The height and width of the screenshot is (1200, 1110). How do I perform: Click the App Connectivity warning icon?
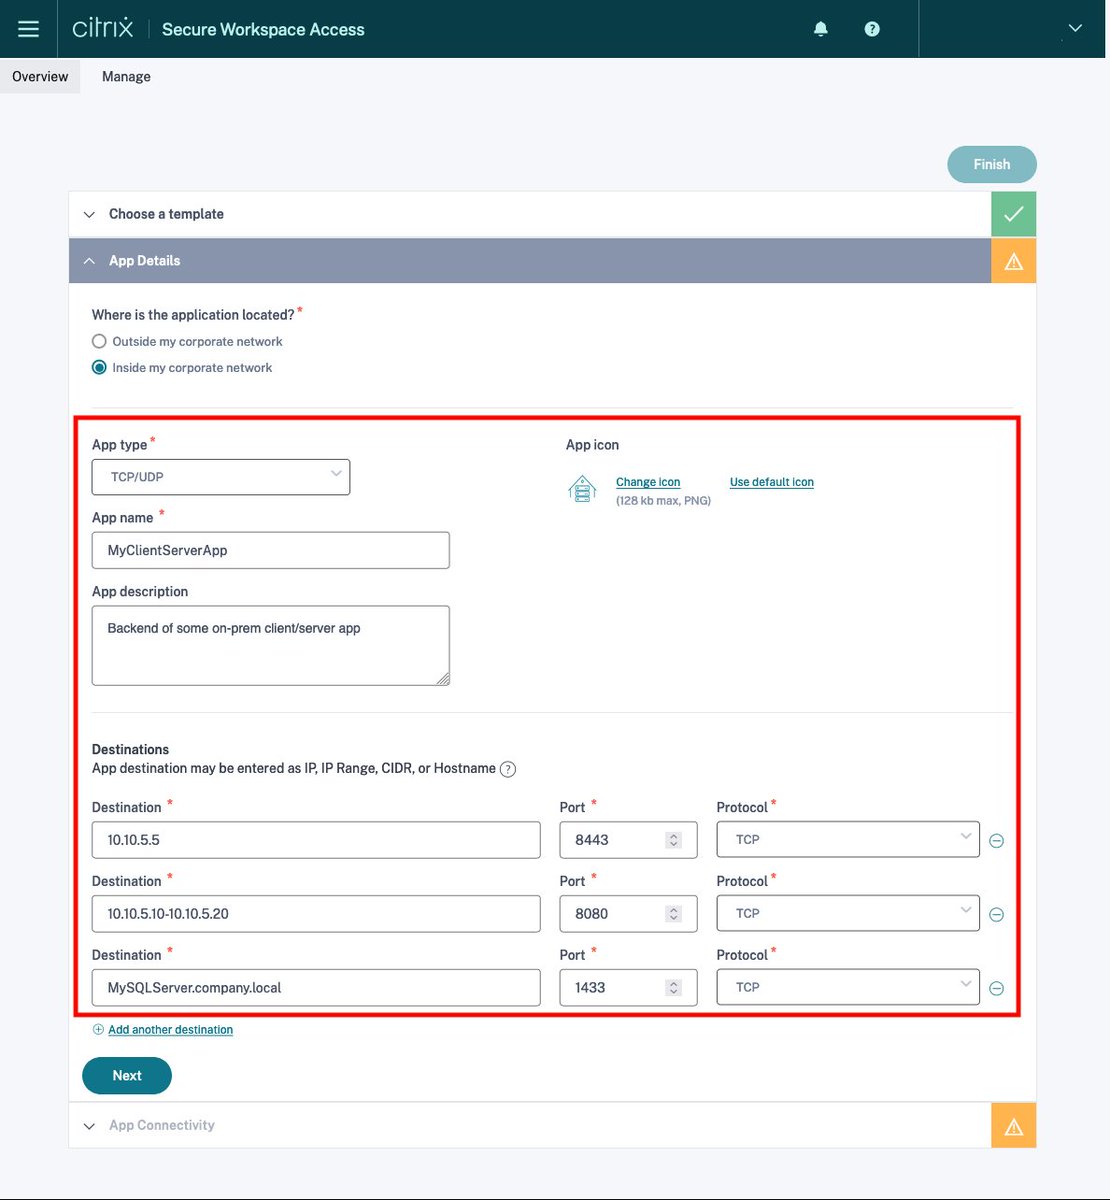click(1013, 1126)
